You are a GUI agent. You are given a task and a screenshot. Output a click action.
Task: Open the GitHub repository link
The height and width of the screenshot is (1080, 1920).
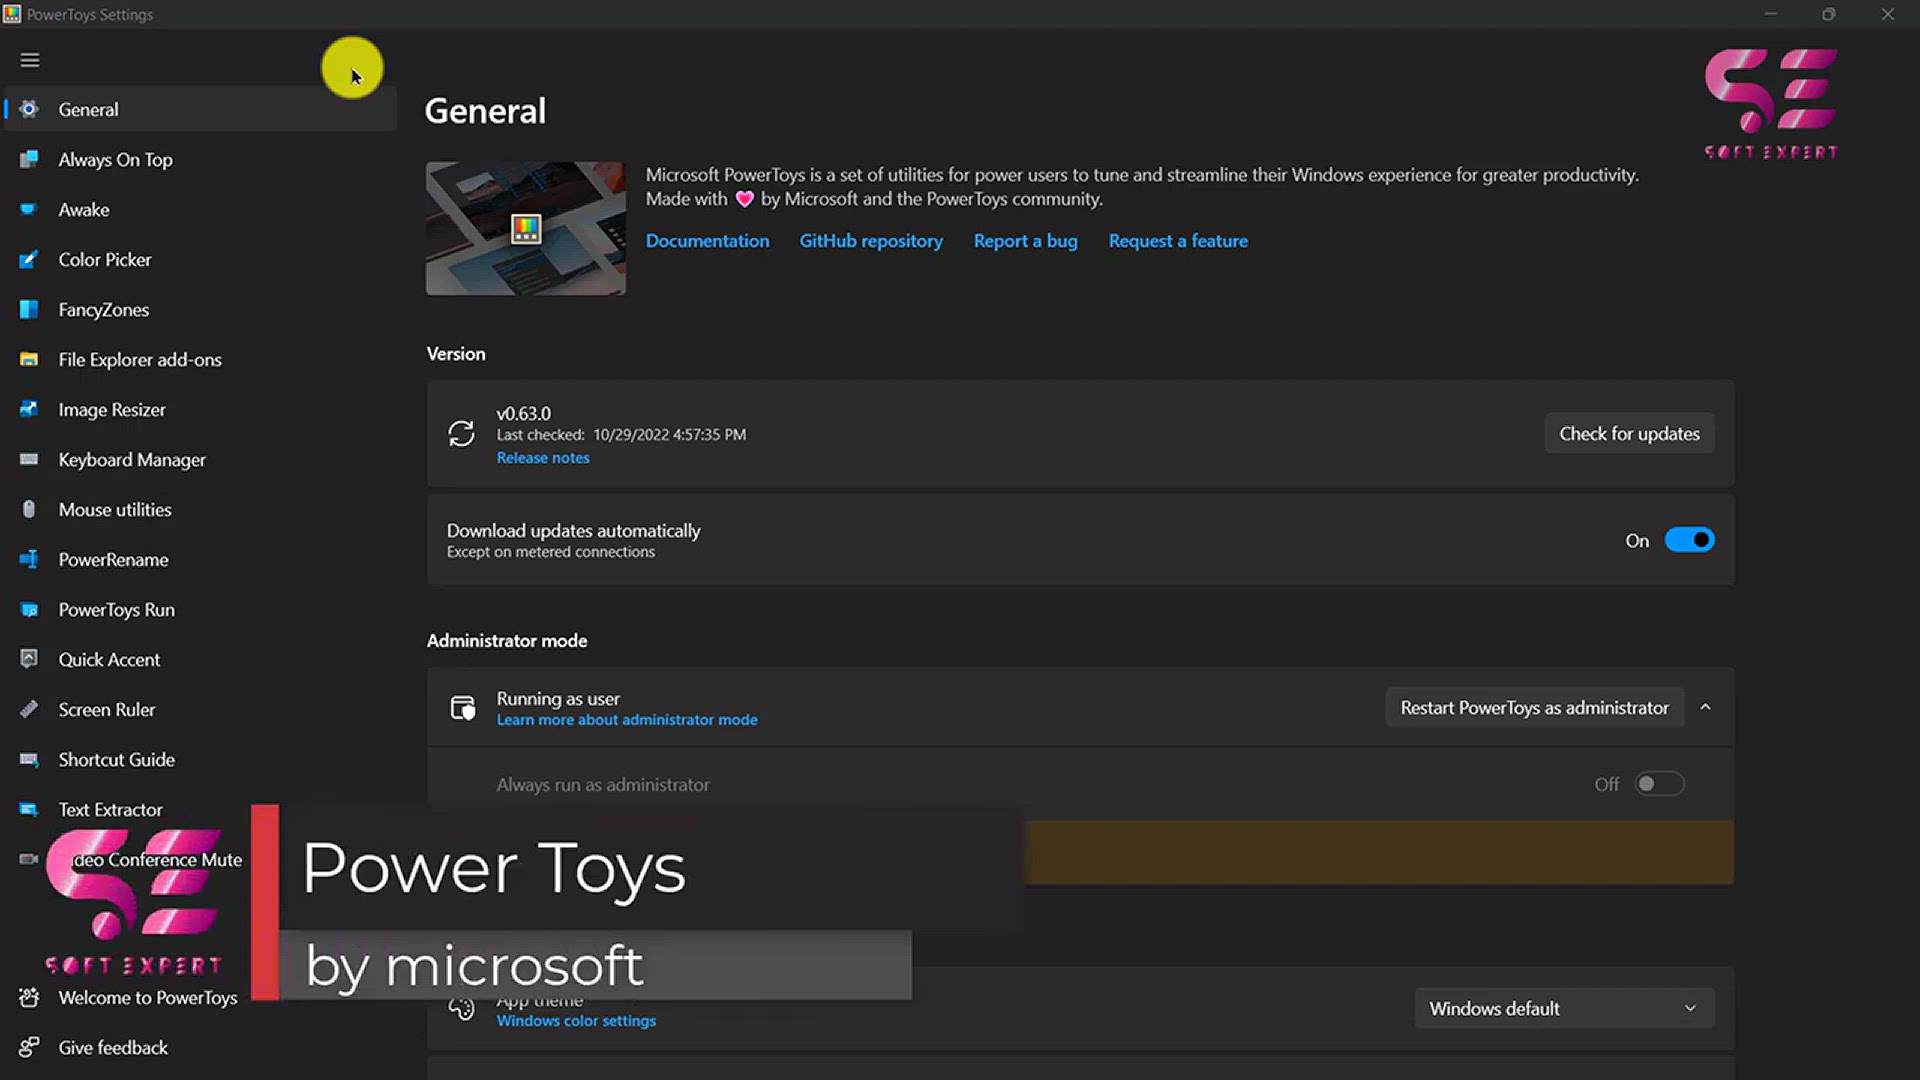click(x=870, y=240)
